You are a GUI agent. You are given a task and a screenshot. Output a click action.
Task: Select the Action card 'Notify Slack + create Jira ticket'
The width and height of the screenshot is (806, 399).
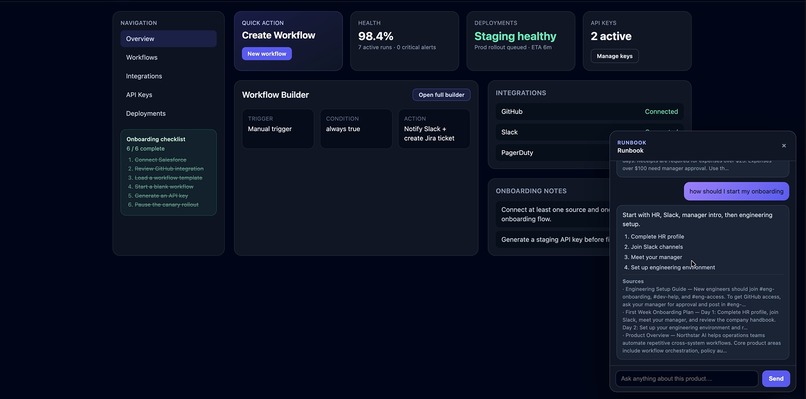point(434,129)
